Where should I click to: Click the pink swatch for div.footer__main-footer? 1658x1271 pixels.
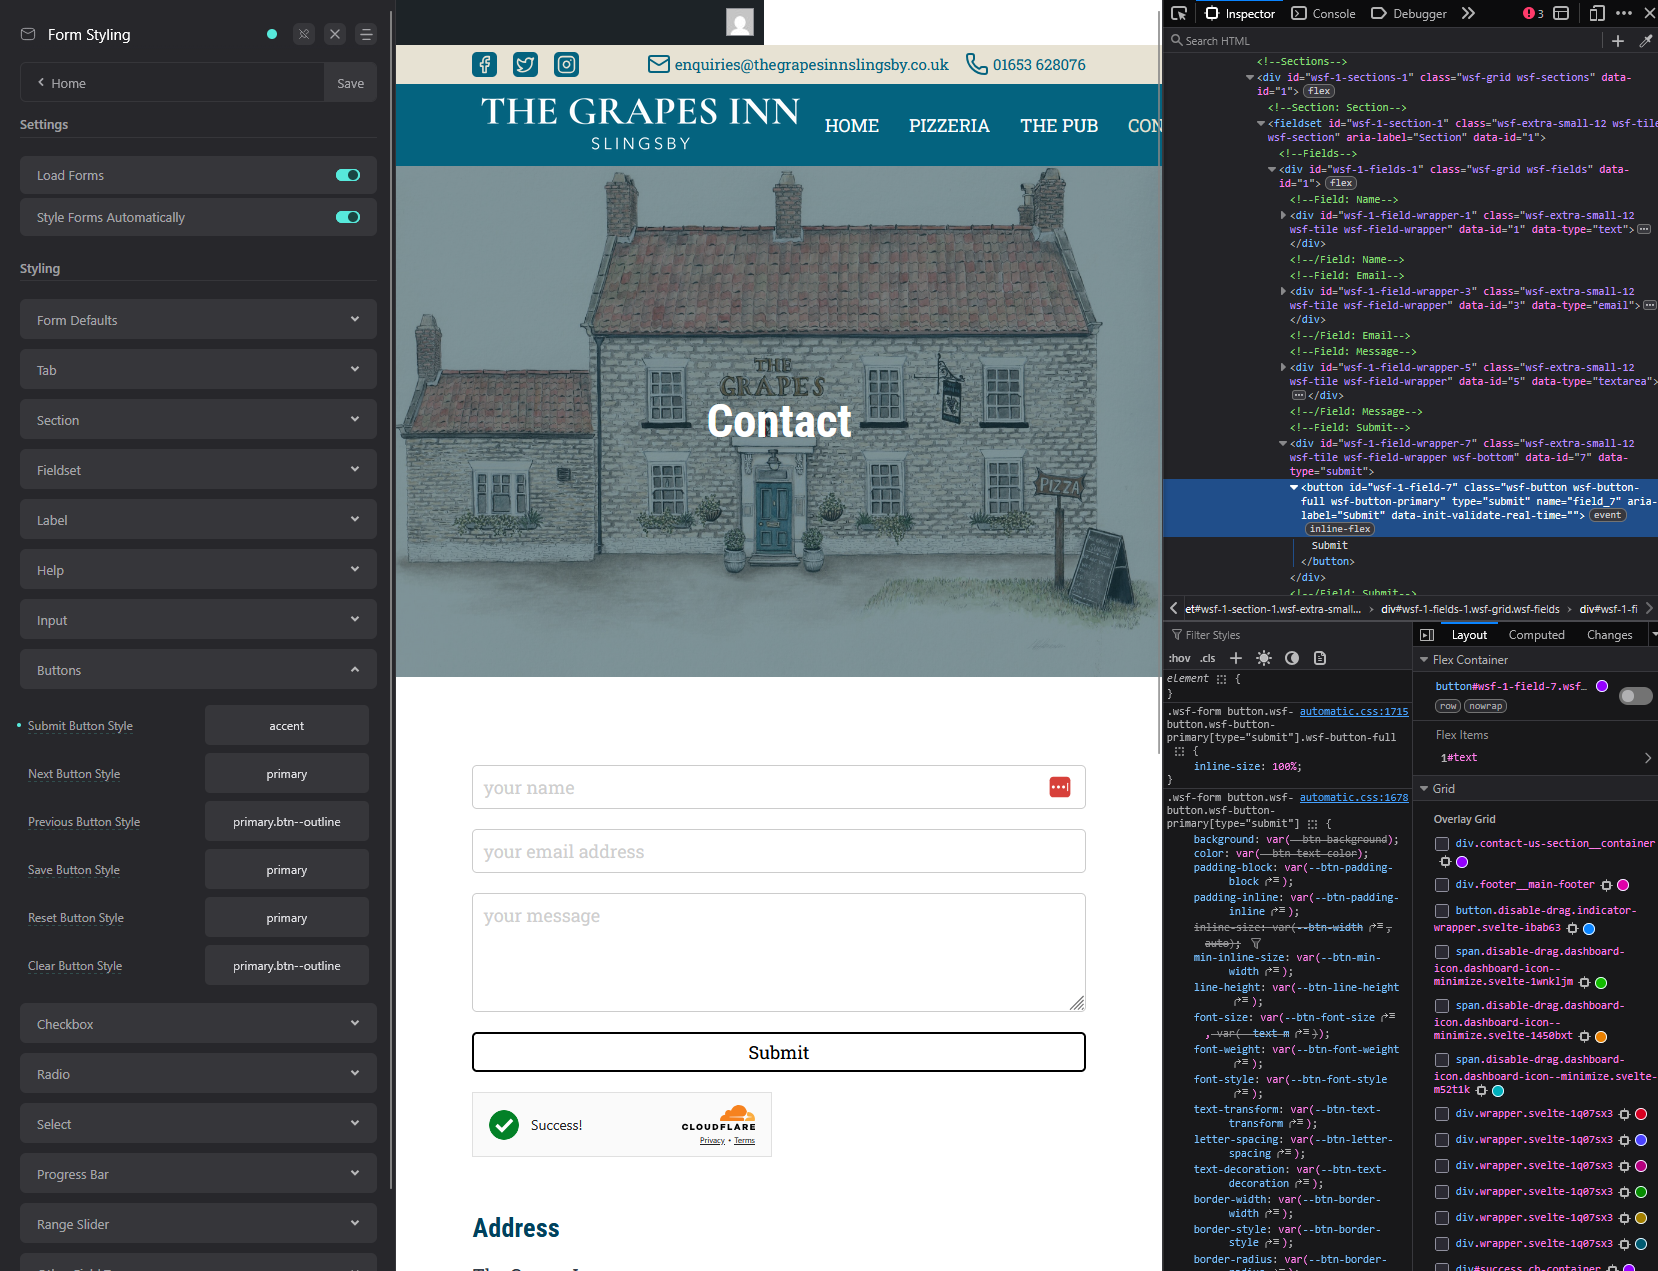tap(1623, 885)
